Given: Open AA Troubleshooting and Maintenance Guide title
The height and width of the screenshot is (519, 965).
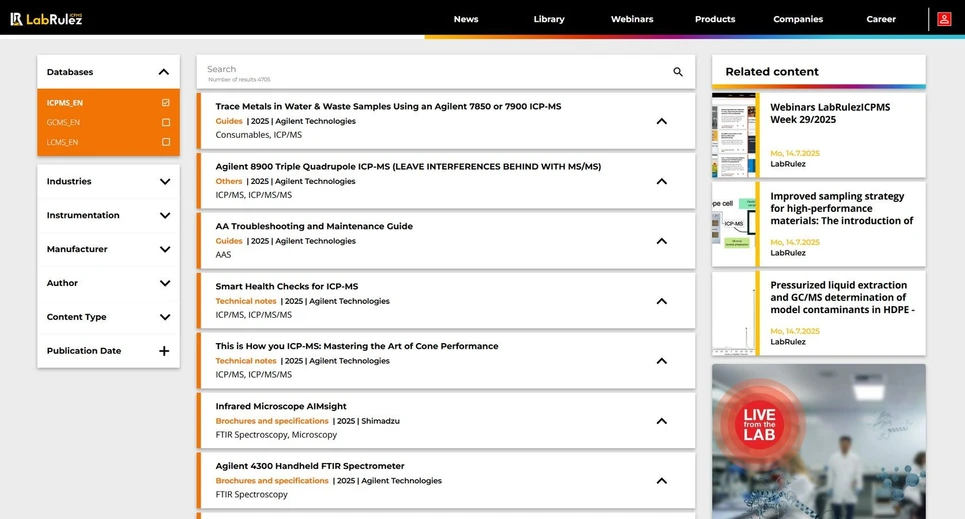Looking at the screenshot, I should tap(314, 226).
